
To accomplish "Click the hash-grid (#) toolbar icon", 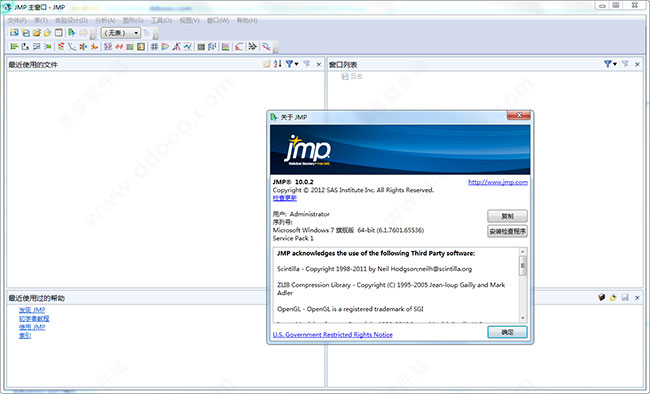I will point(154,47).
